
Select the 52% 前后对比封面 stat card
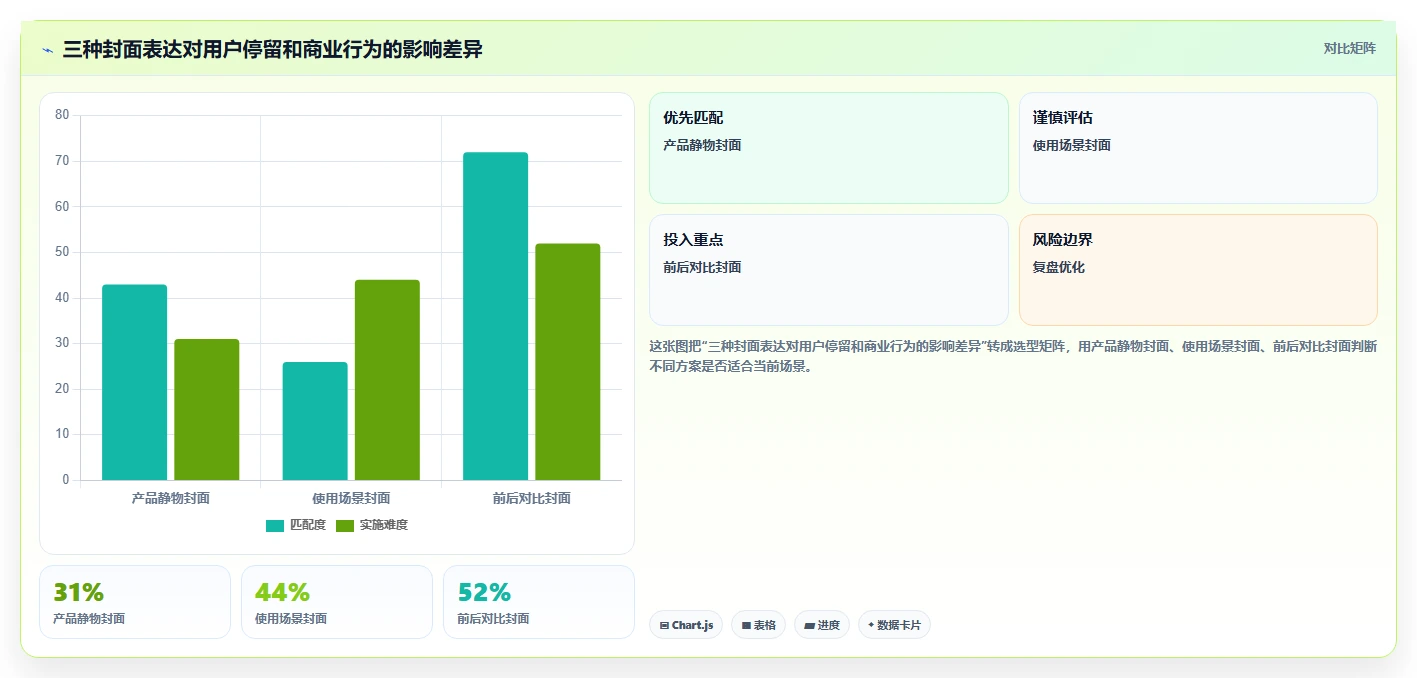tap(539, 602)
